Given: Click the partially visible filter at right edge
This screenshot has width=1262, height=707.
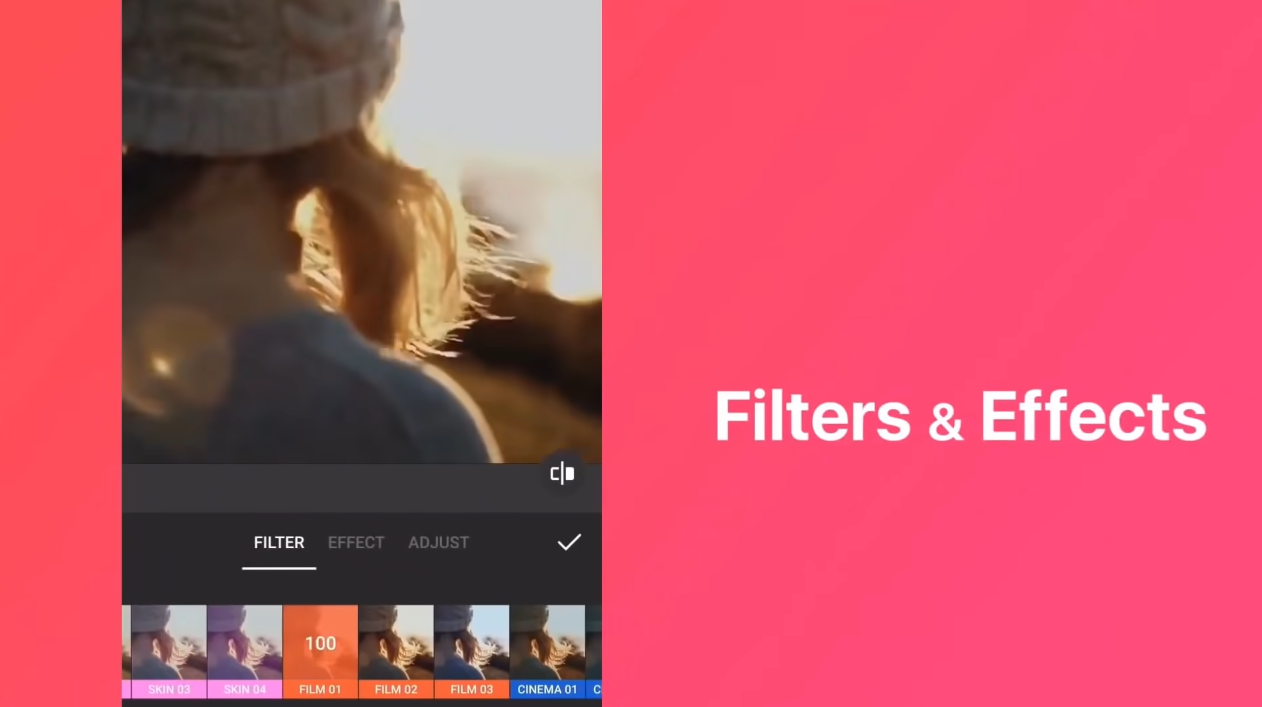Looking at the screenshot, I should click(x=593, y=650).
